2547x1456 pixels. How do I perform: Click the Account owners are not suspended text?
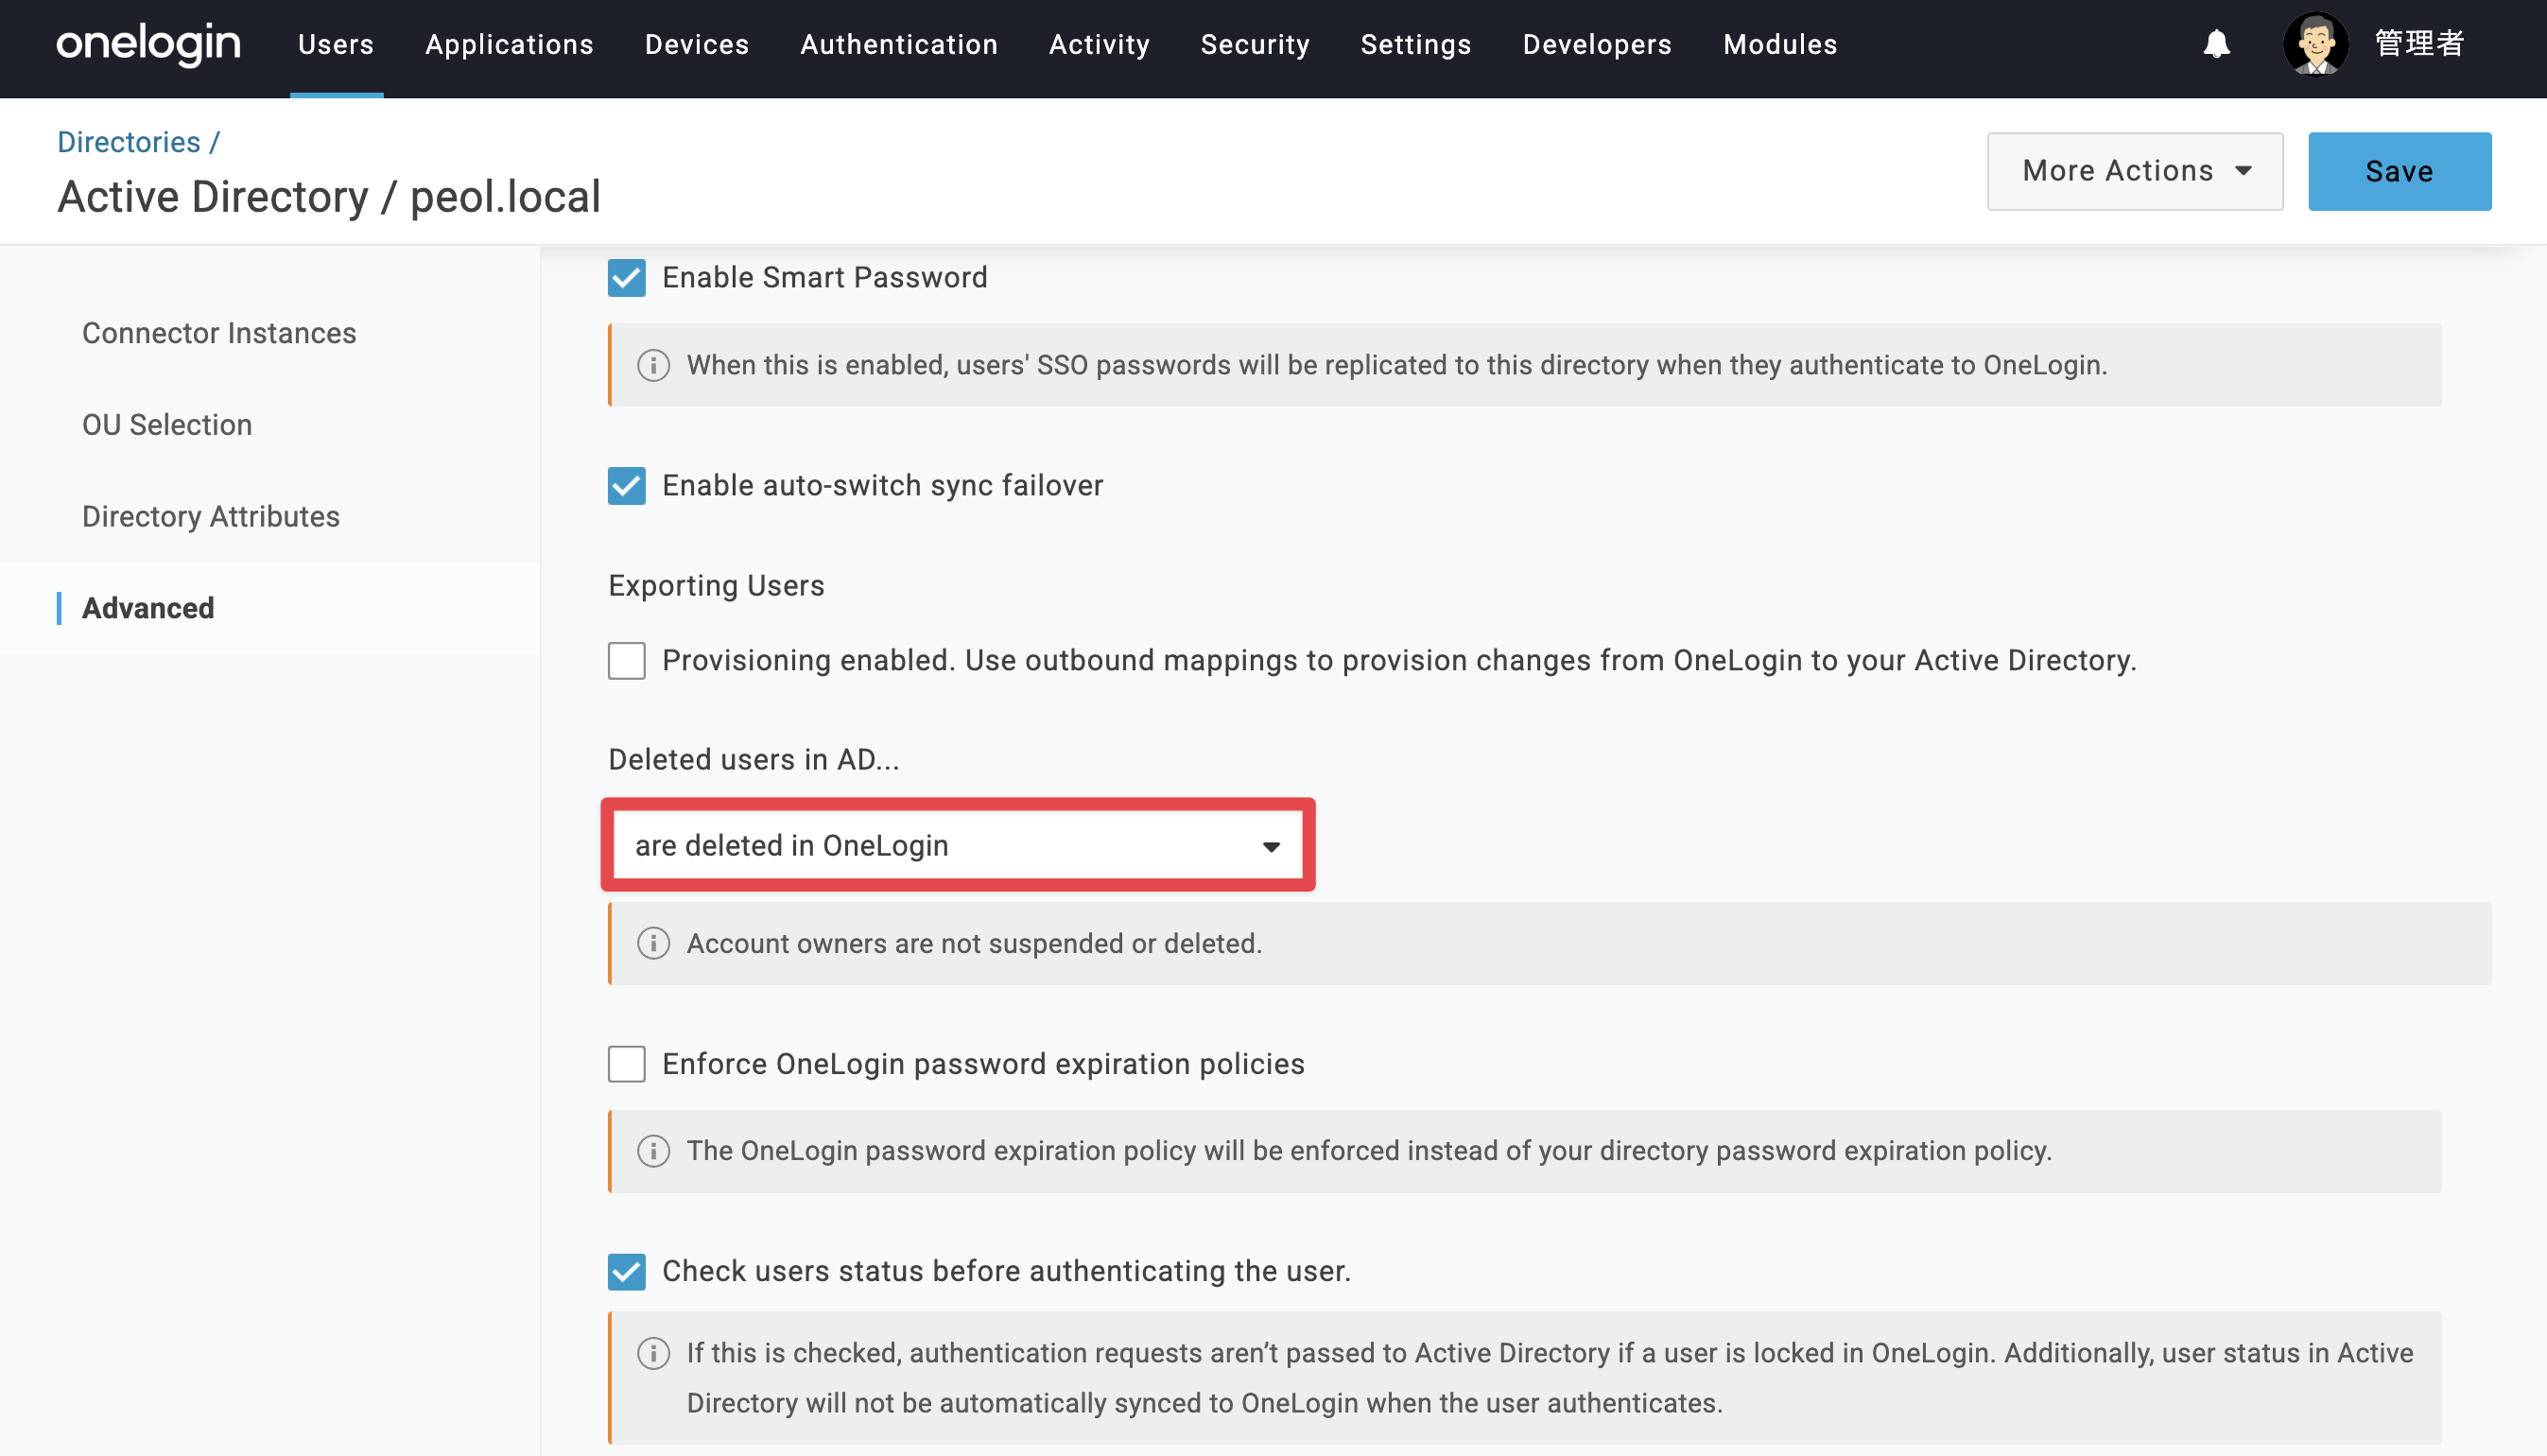coord(974,944)
